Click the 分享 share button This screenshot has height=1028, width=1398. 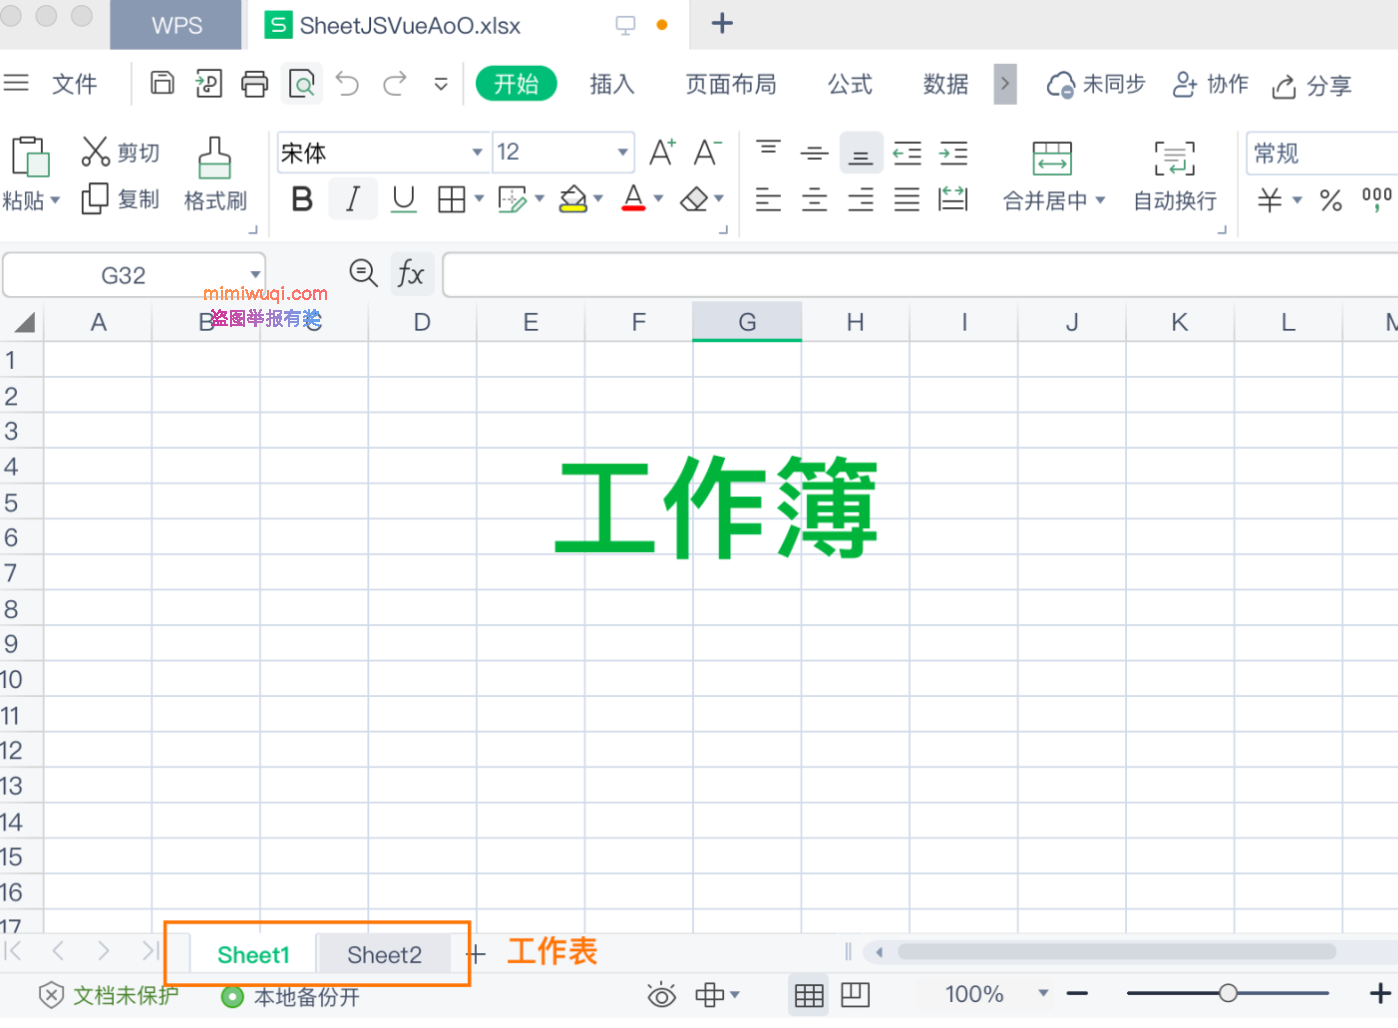(1312, 86)
